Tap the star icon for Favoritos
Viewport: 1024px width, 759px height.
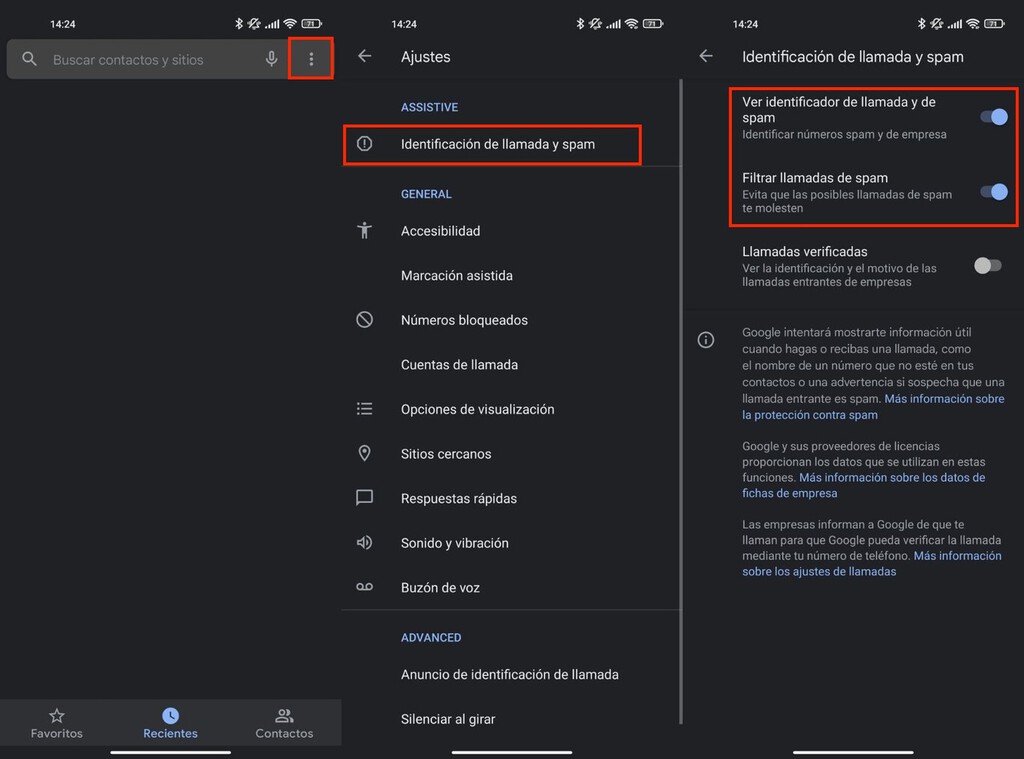coord(57,715)
